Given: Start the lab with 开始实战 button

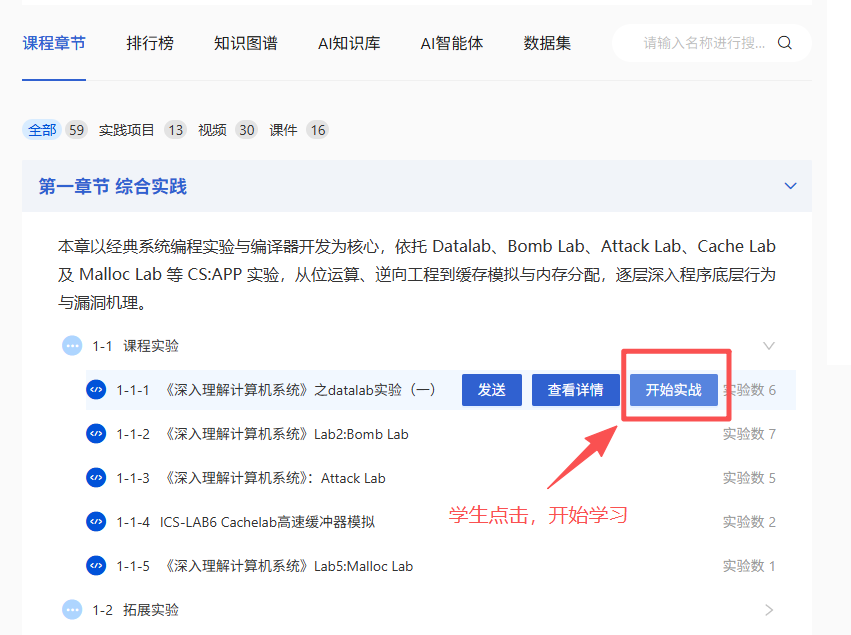Looking at the screenshot, I should (674, 390).
